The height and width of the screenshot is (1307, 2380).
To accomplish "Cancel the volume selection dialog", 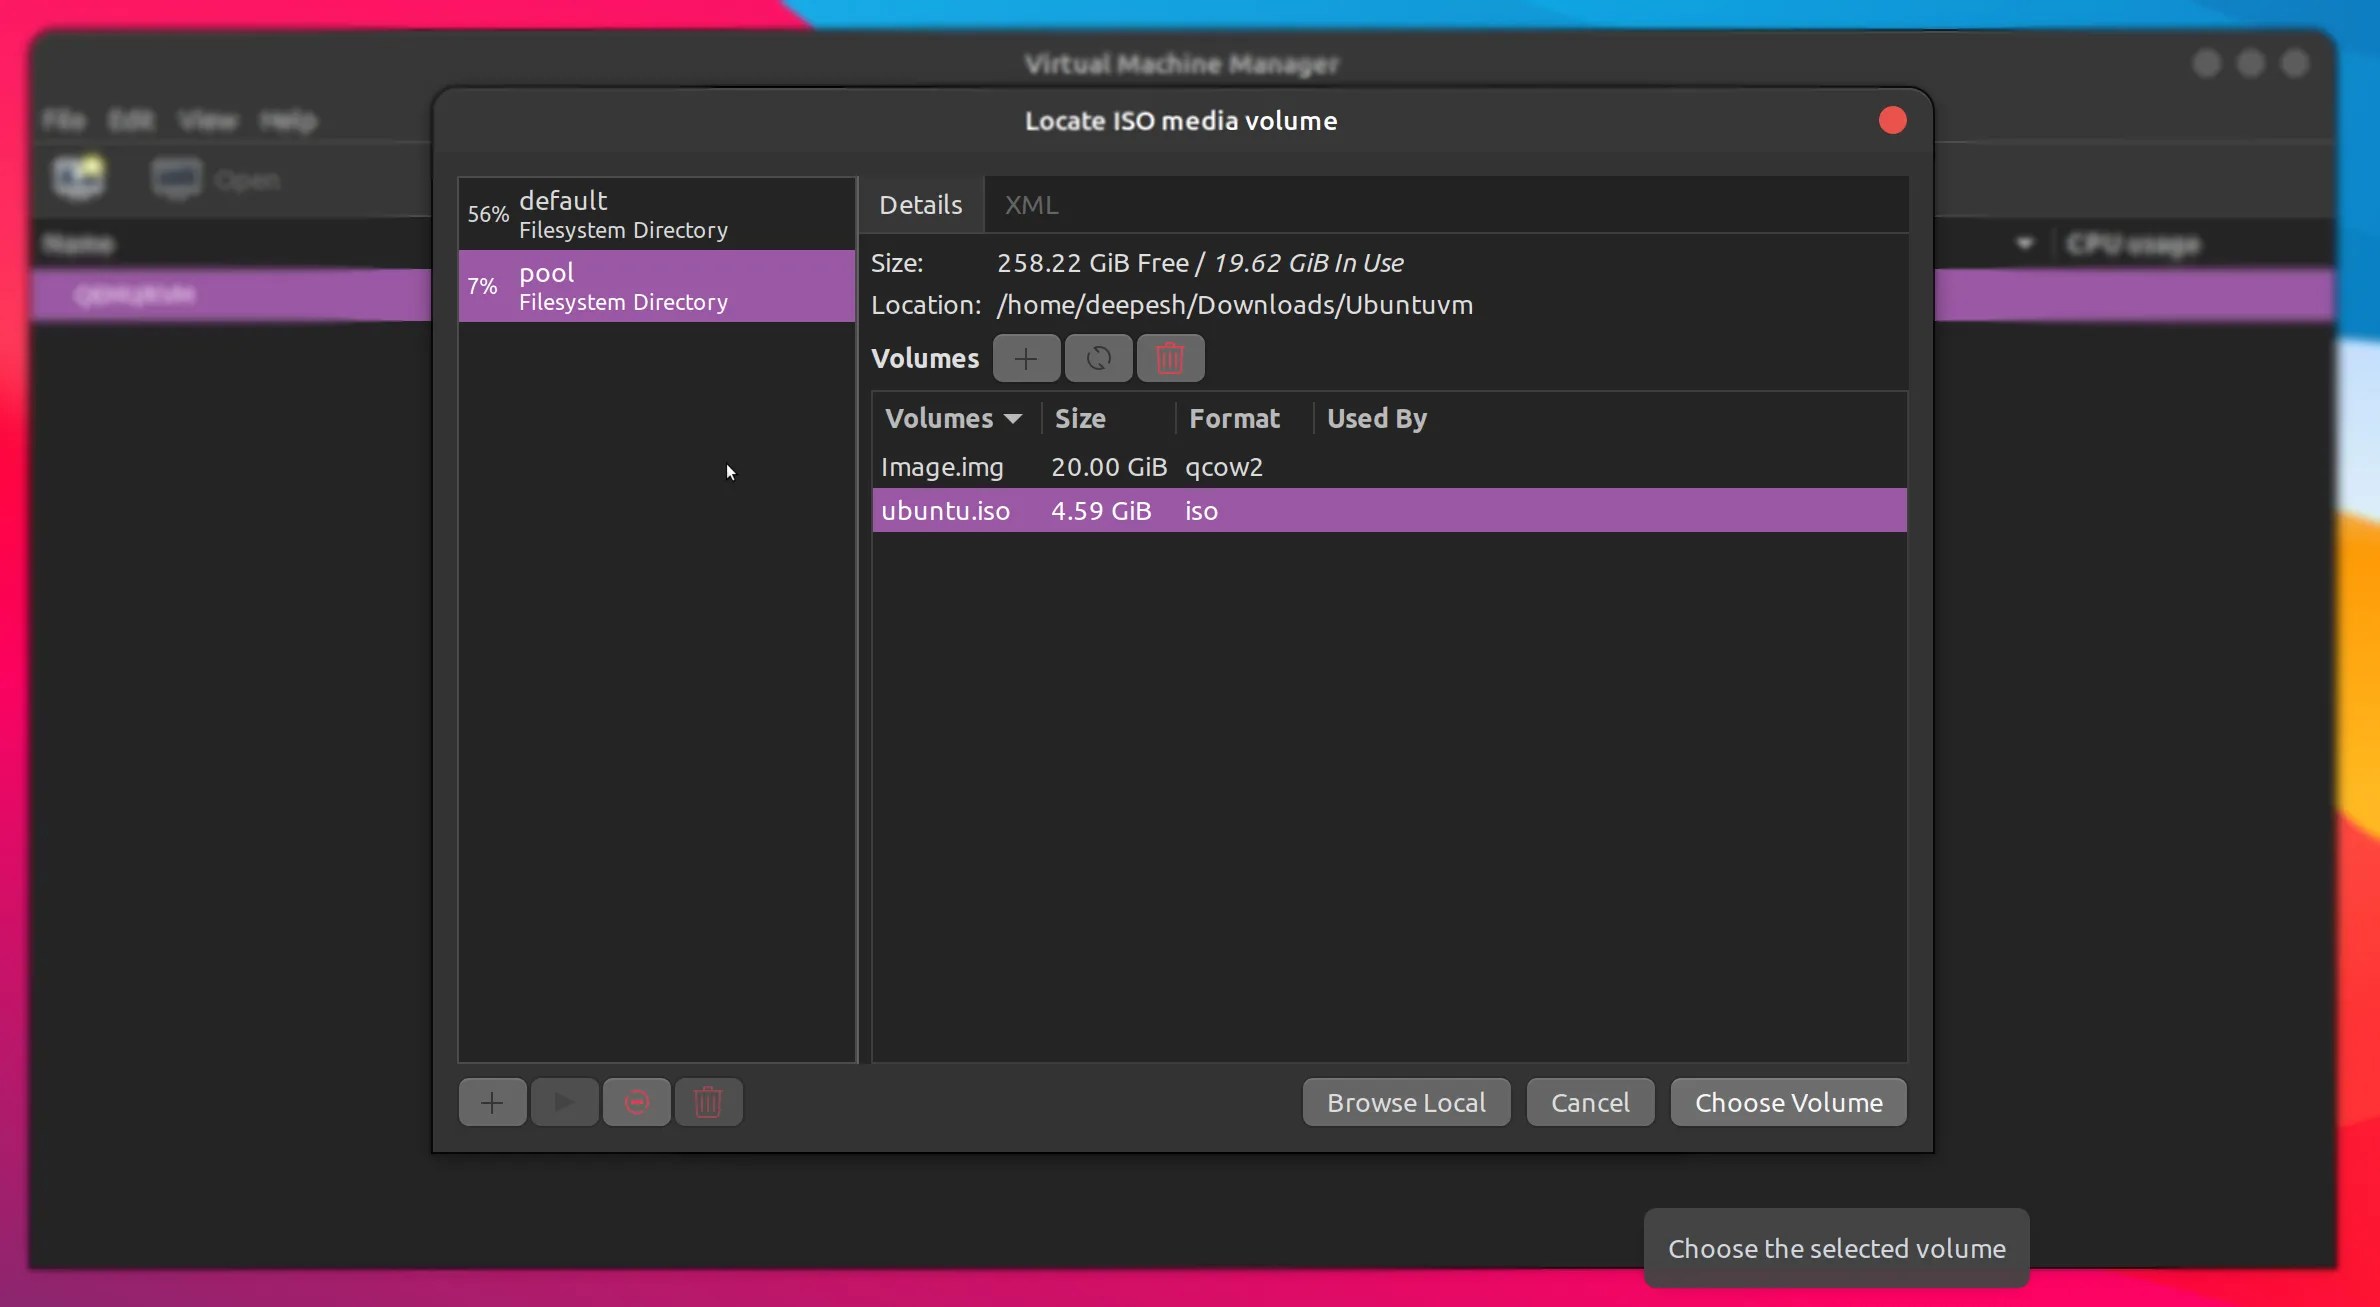I will point(1590,1102).
